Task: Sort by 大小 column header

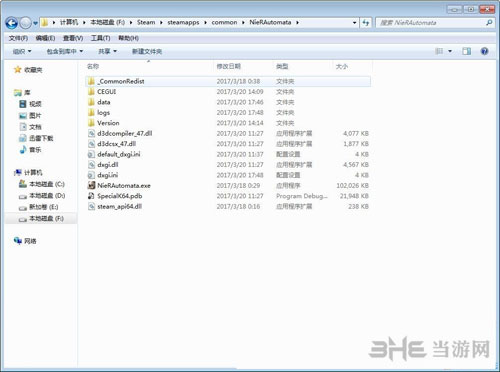Action: [342, 66]
